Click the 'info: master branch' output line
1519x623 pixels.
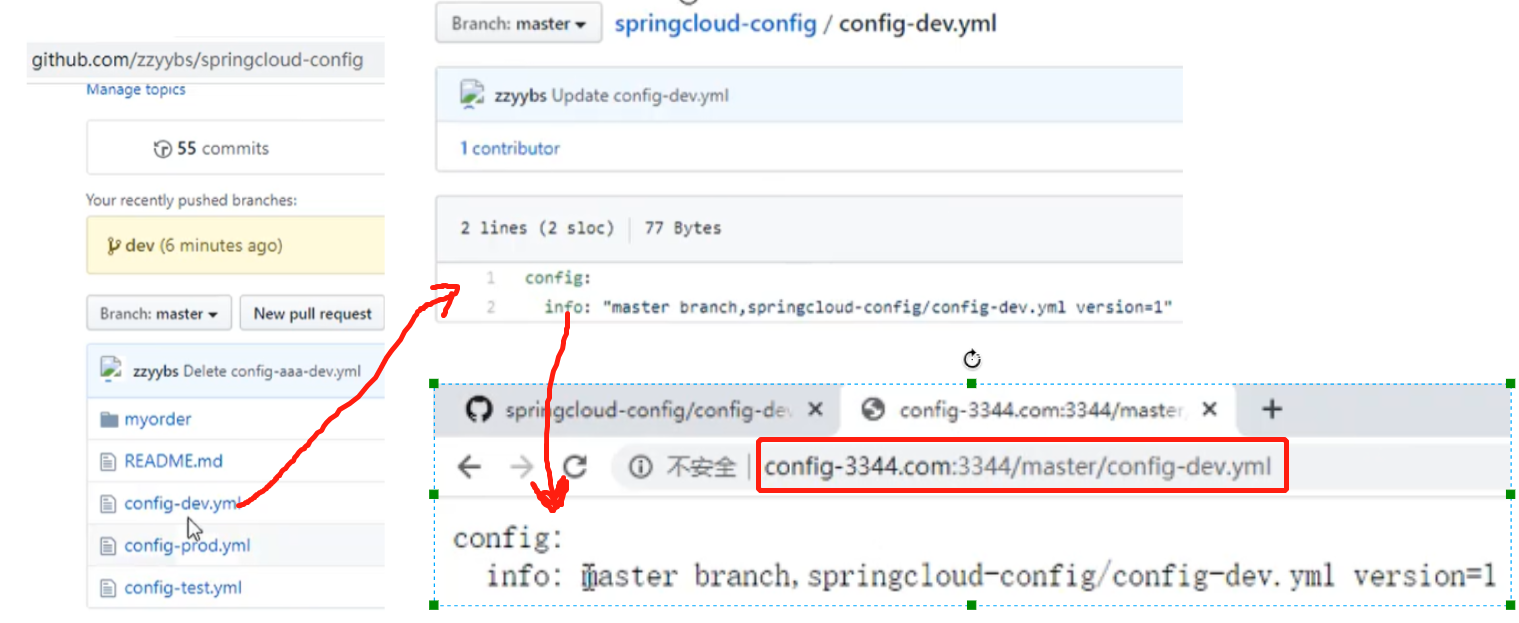[991, 576]
